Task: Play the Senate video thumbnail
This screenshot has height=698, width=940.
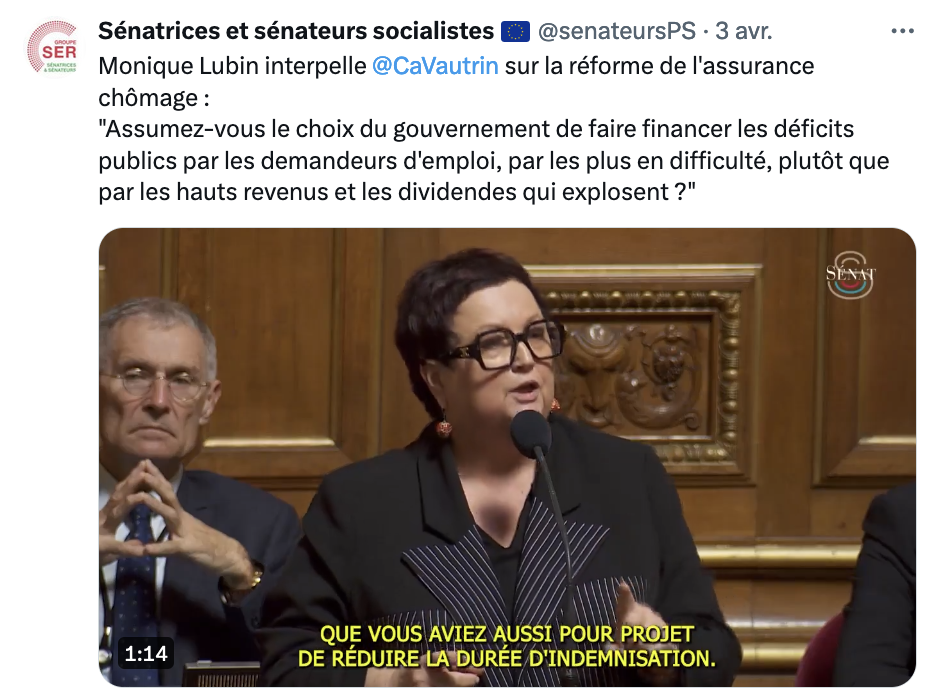Action: pyautogui.click(x=507, y=457)
